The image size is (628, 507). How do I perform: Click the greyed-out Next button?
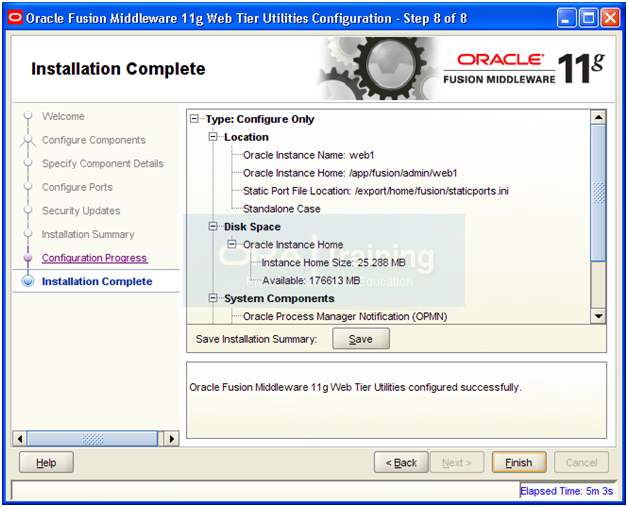[x=457, y=463]
